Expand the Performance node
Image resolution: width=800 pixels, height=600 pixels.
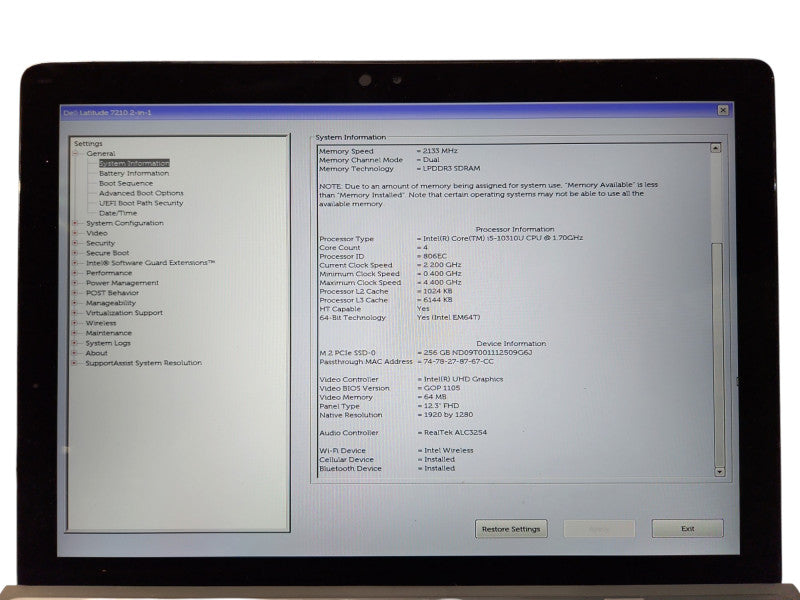pos(76,273)
